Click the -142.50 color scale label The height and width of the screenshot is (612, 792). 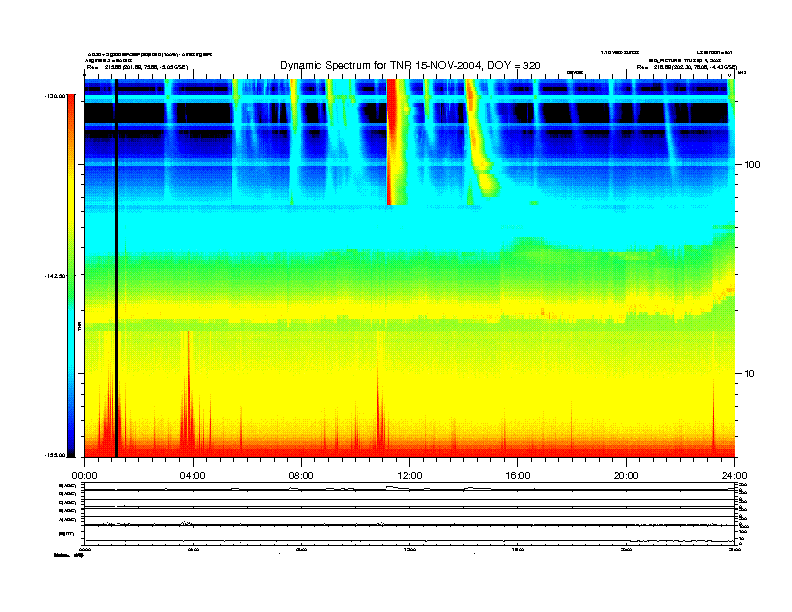[x=55, y=276]
